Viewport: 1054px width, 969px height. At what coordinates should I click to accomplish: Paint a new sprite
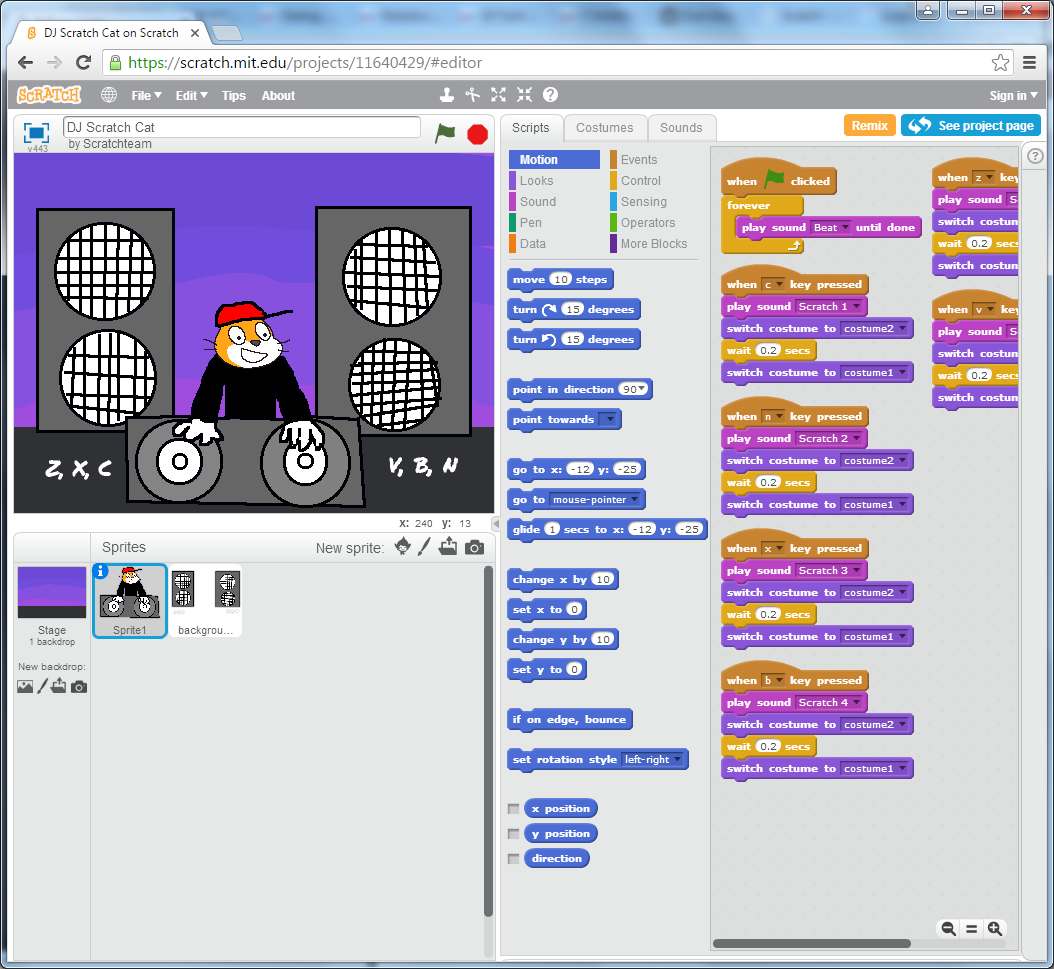point(423,546)
